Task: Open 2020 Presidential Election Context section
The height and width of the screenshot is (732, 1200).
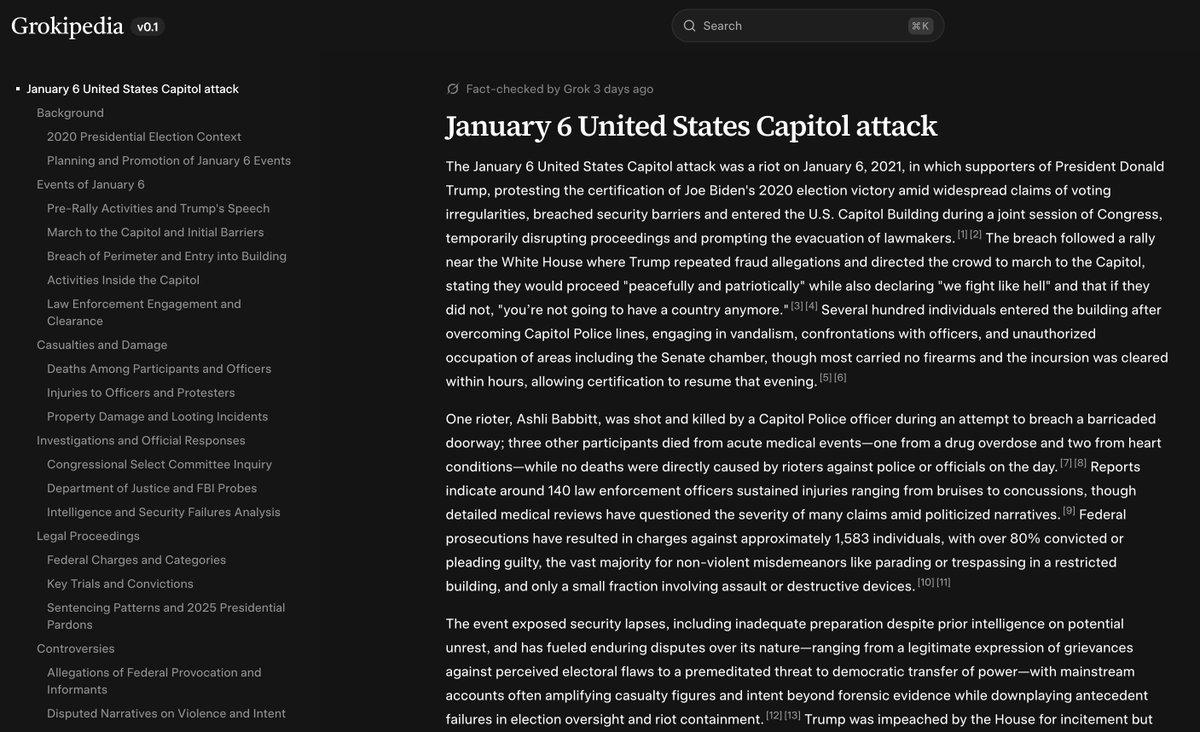Action: 144,137
